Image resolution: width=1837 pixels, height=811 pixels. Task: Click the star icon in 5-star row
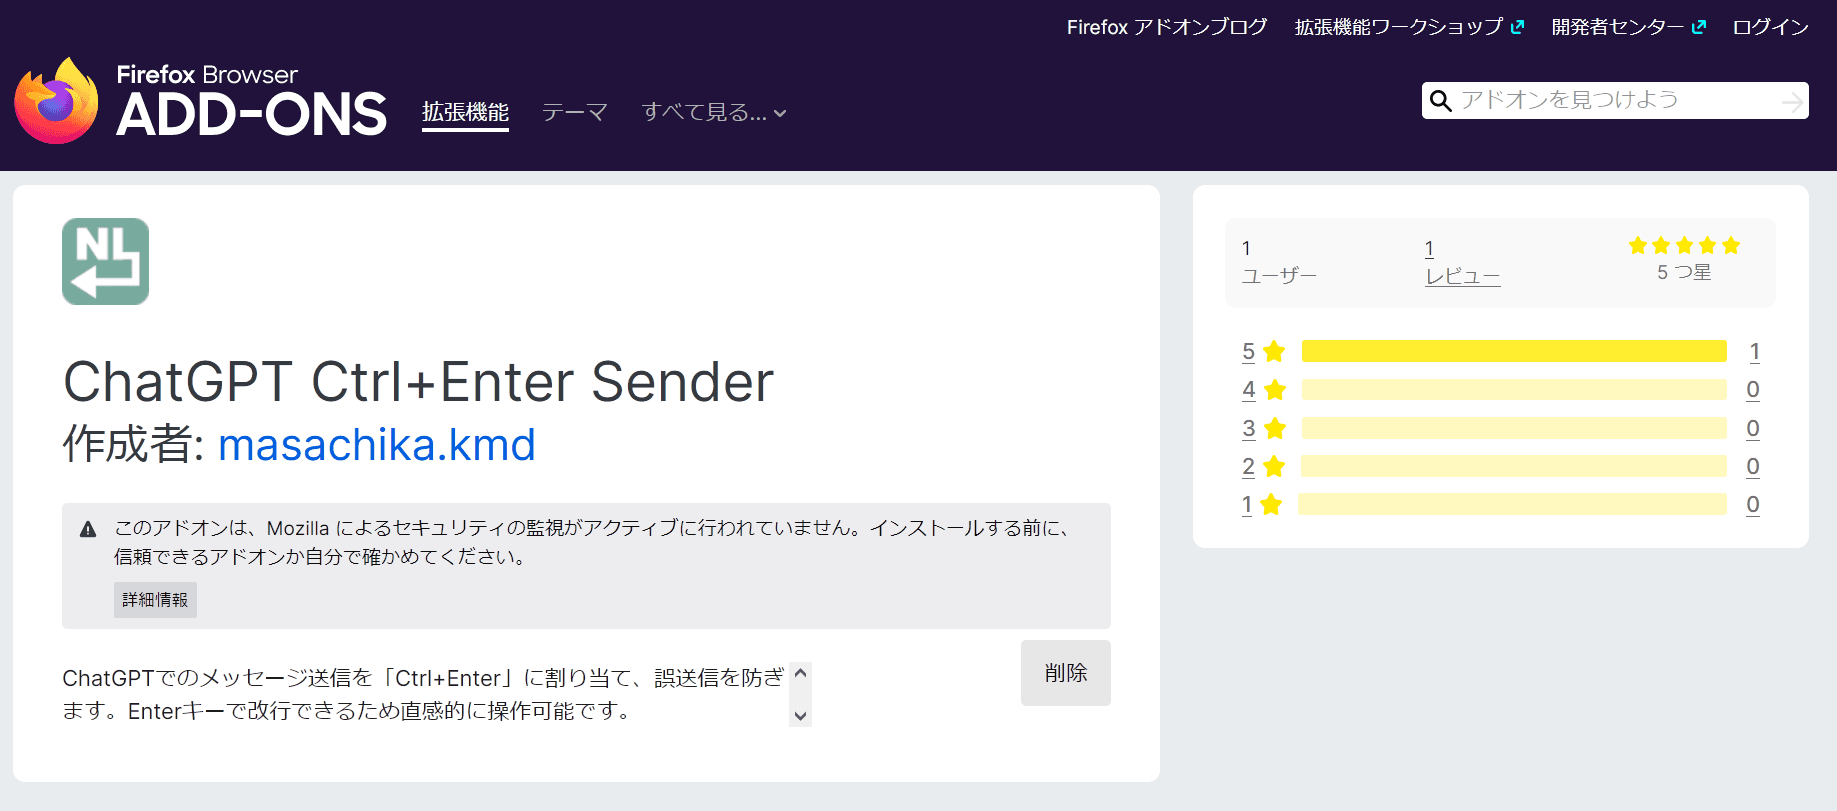1274,352
